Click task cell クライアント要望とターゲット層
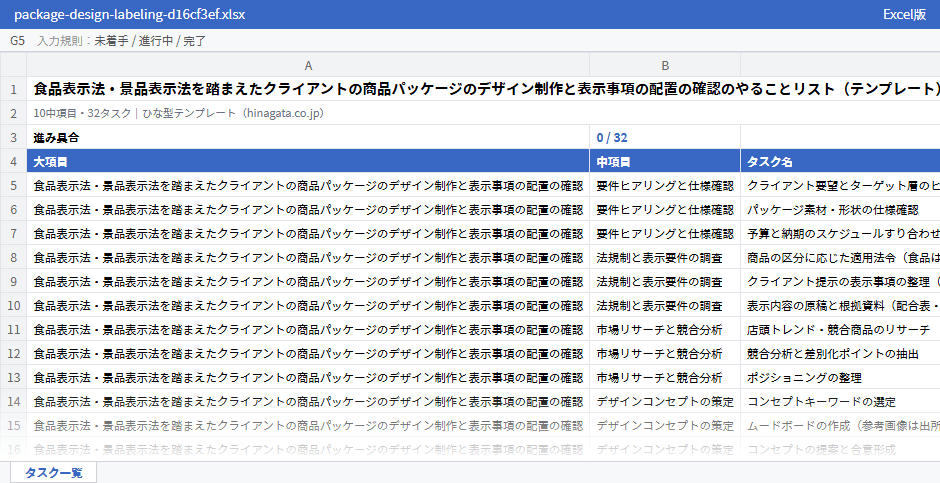The height and width of the screenshot is (483, 940). 840,185
